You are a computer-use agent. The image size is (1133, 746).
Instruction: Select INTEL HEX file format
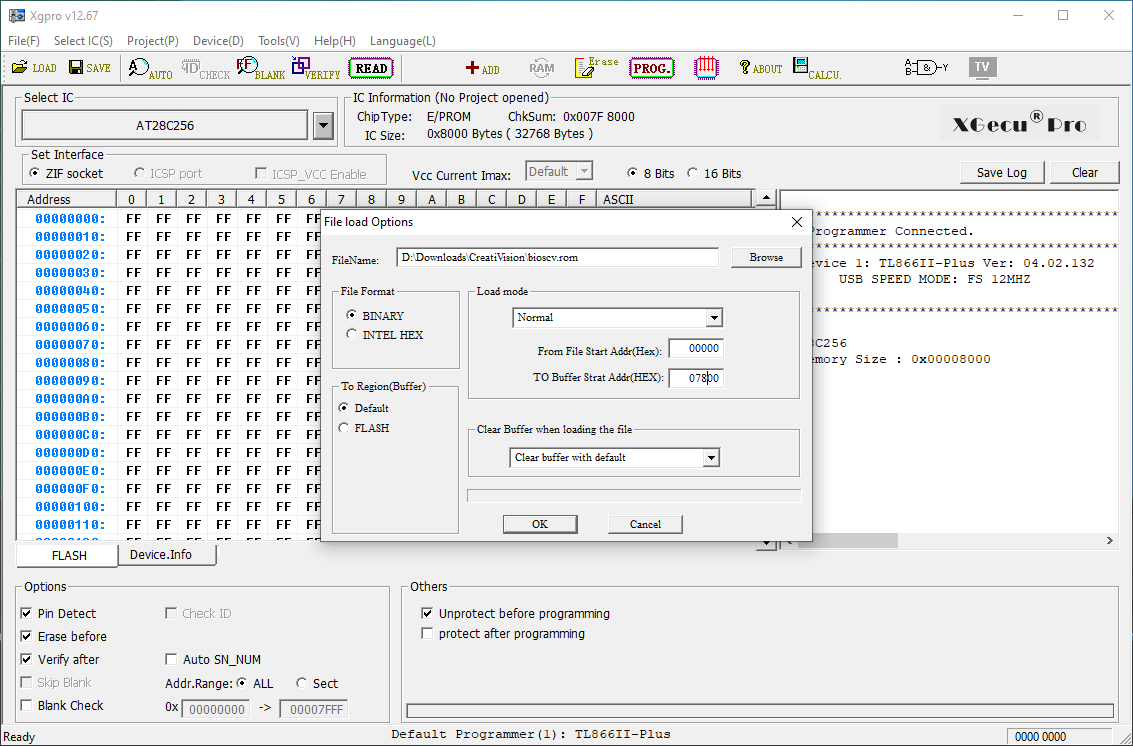click(x=353, y=335)
